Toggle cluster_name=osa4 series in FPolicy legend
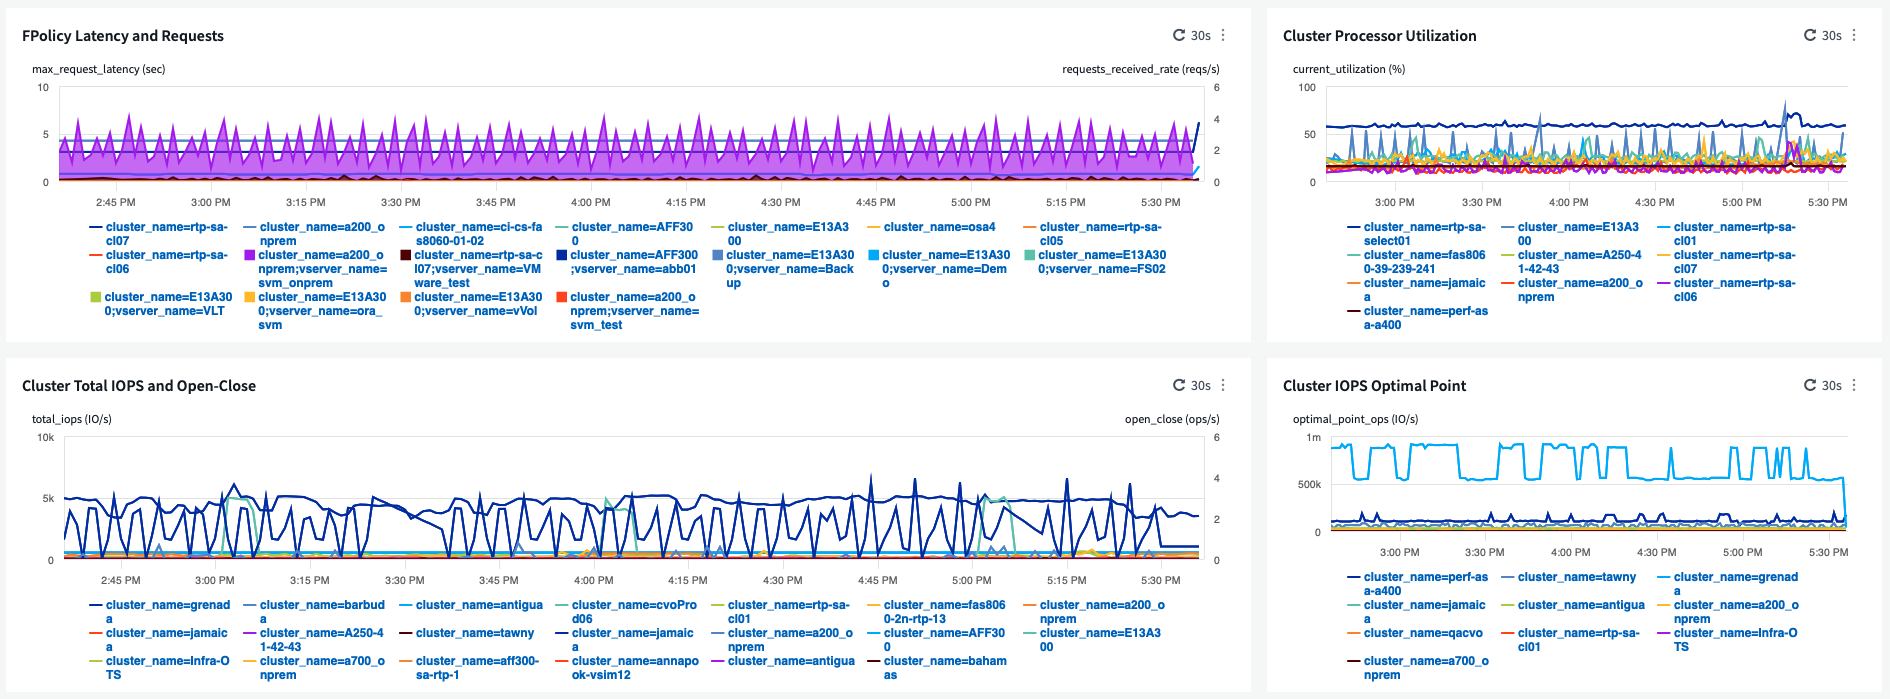1890x699 pixels. click(939, 227)
